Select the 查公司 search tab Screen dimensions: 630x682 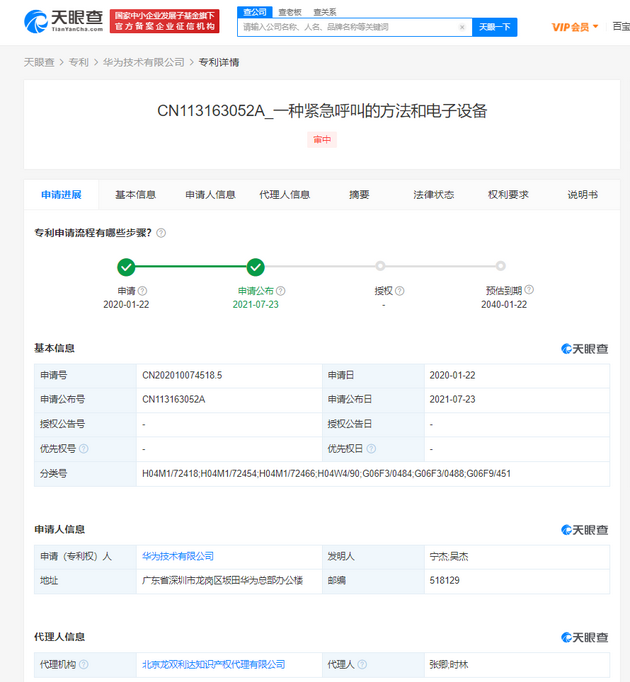pos(255,12)
